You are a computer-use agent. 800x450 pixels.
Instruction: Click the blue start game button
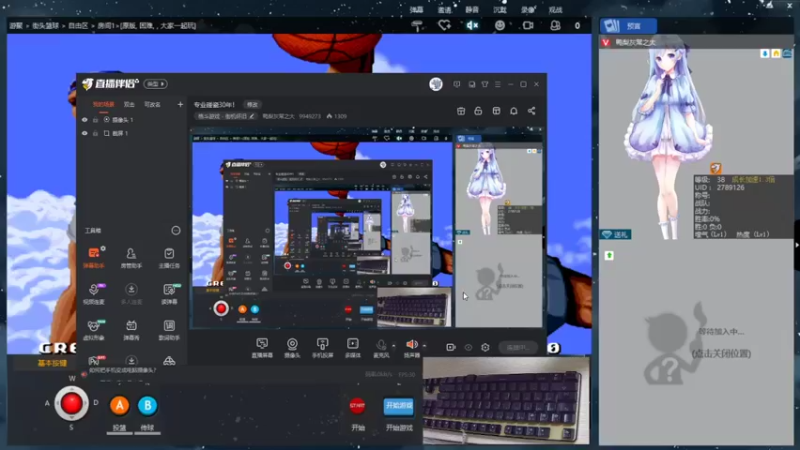398,406
